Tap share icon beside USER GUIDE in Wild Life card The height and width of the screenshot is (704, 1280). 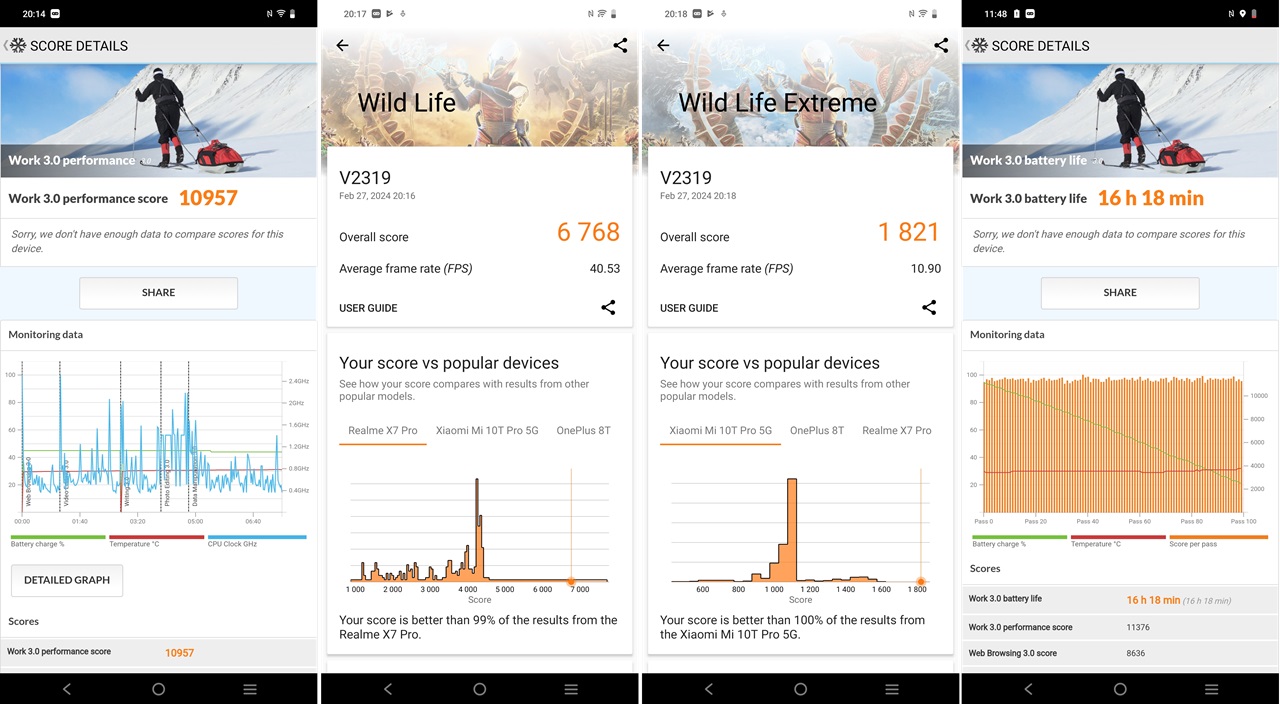pyautogui.click(x=608, y=308)
